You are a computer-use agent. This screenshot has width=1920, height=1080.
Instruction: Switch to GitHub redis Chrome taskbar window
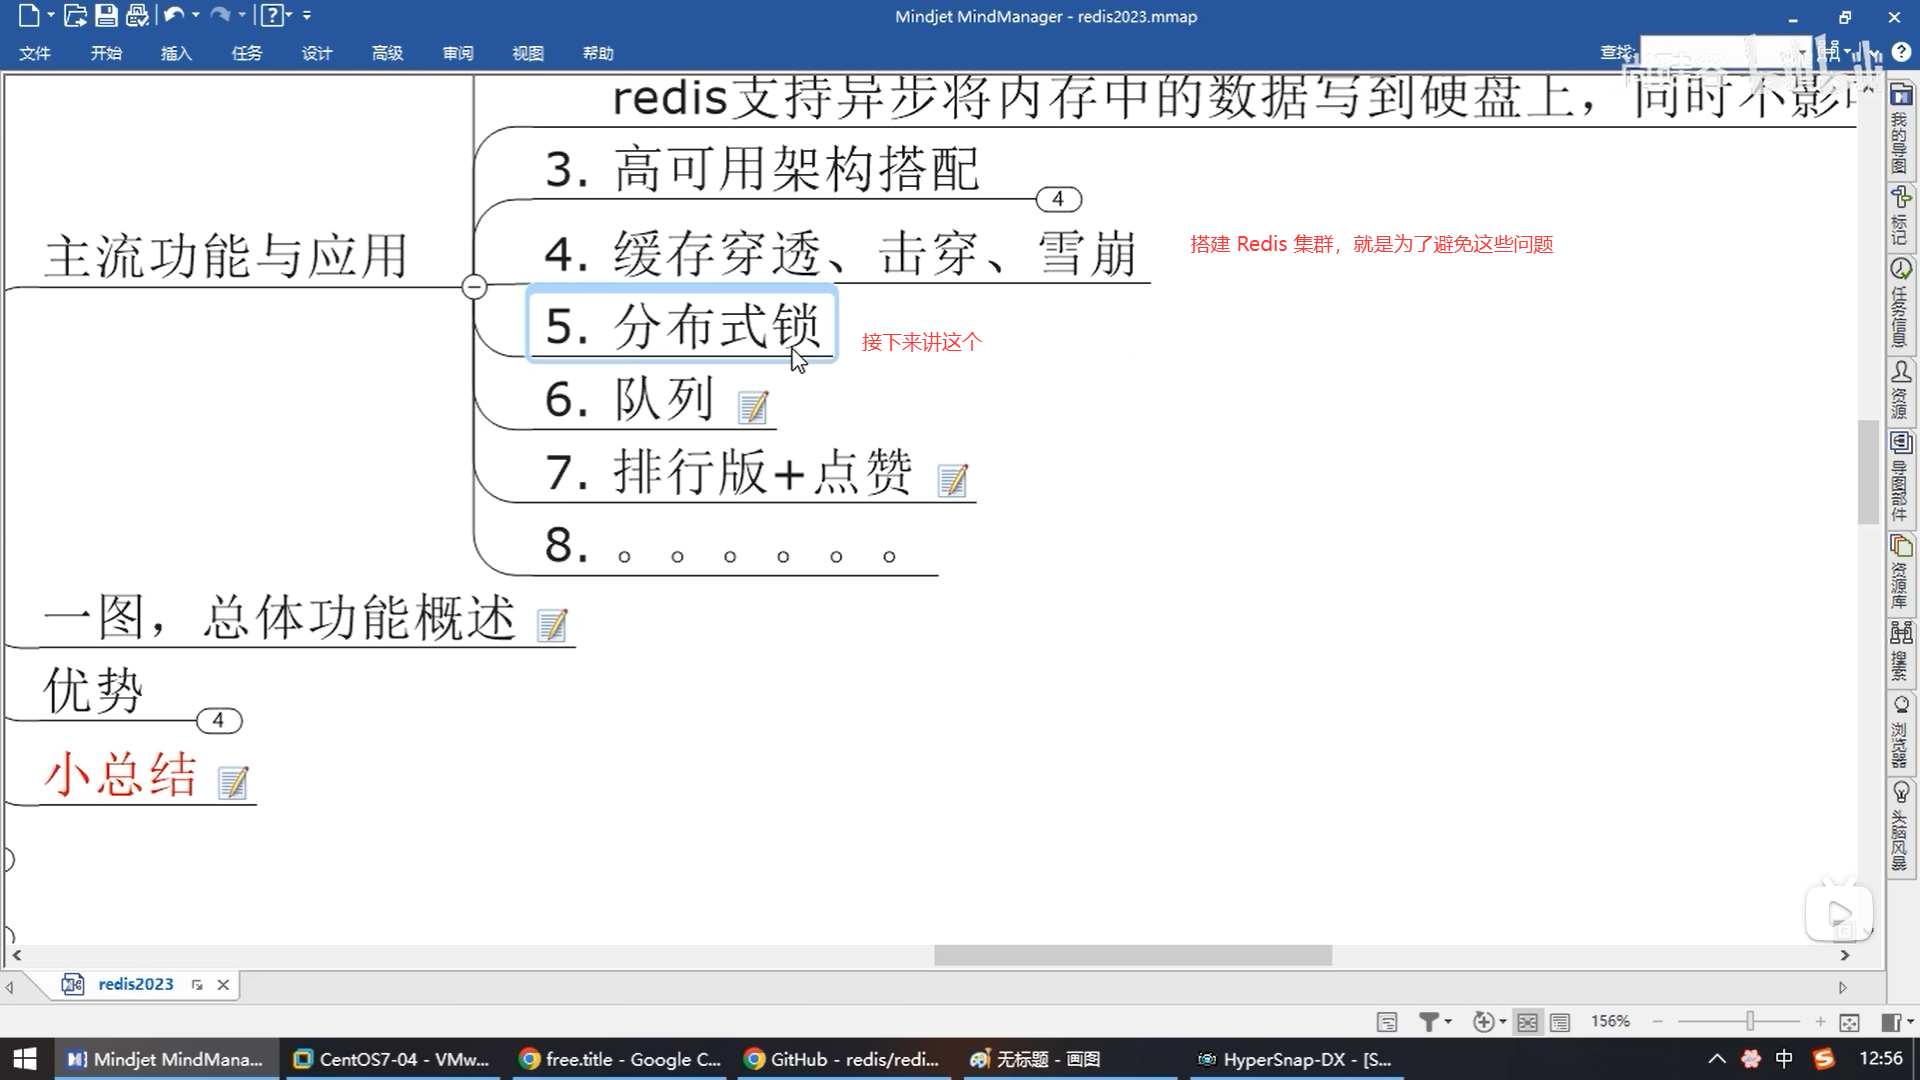[844, 1059]
